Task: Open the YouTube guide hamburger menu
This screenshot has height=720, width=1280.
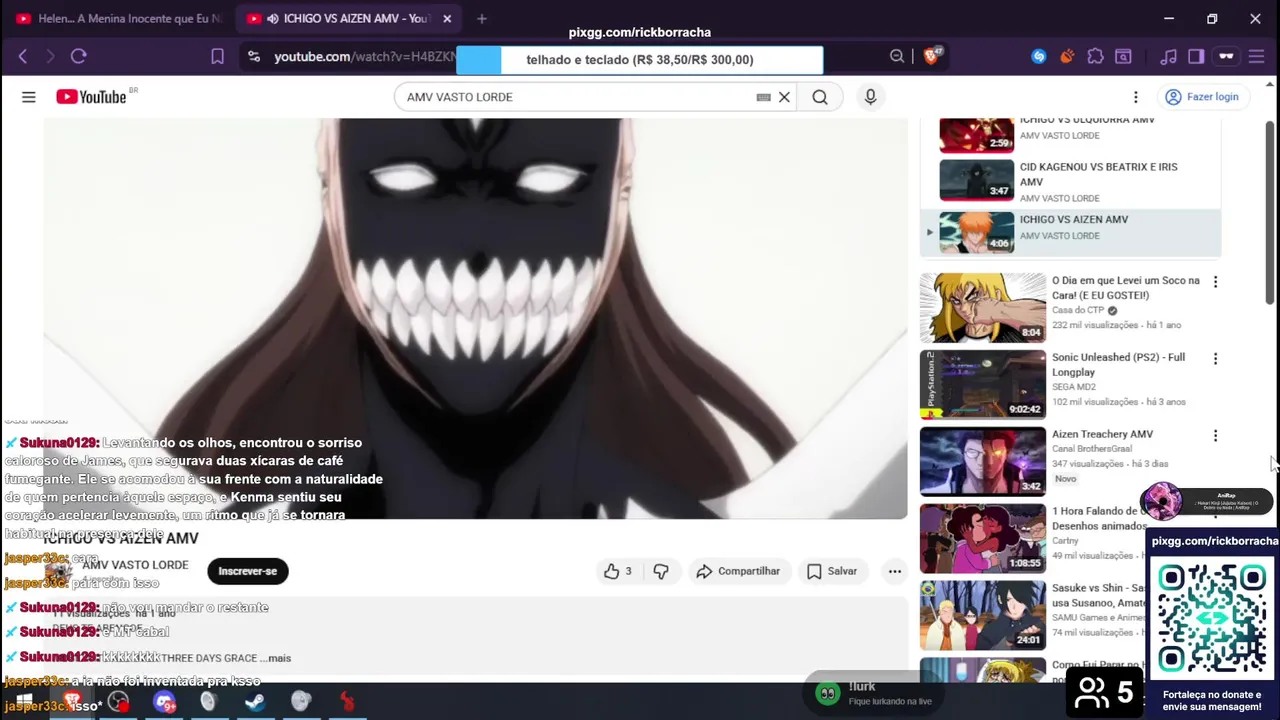Action: click(29, 97)
